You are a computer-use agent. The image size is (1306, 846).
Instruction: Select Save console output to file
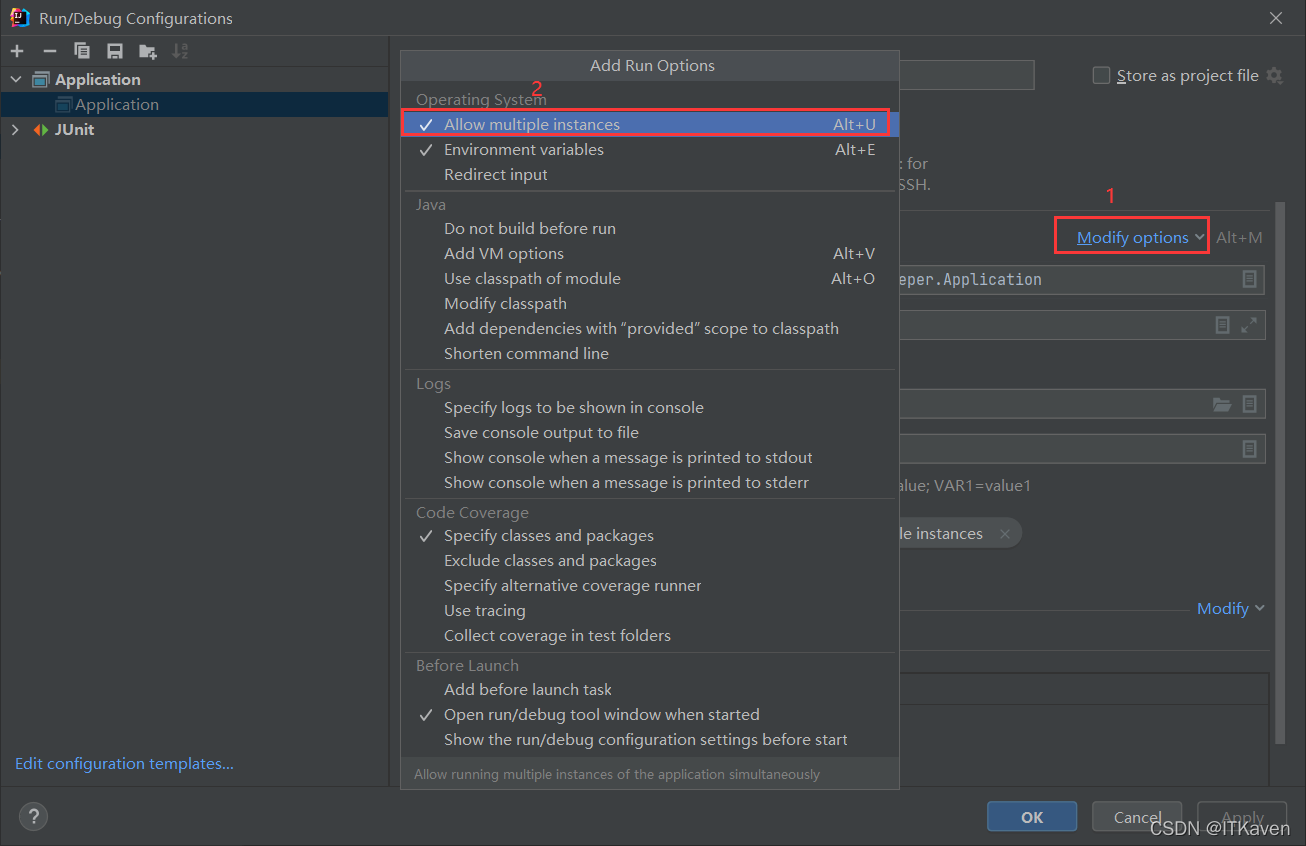650,433
